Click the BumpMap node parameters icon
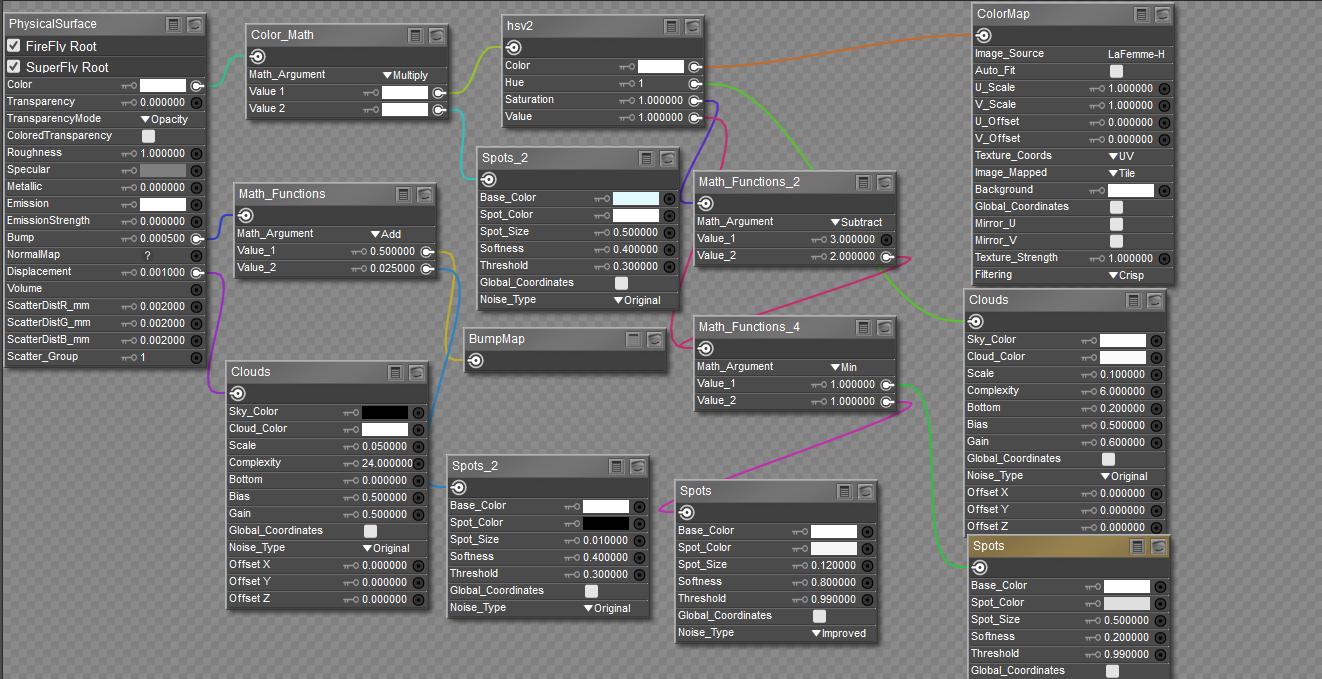 (x=634, y=339)
